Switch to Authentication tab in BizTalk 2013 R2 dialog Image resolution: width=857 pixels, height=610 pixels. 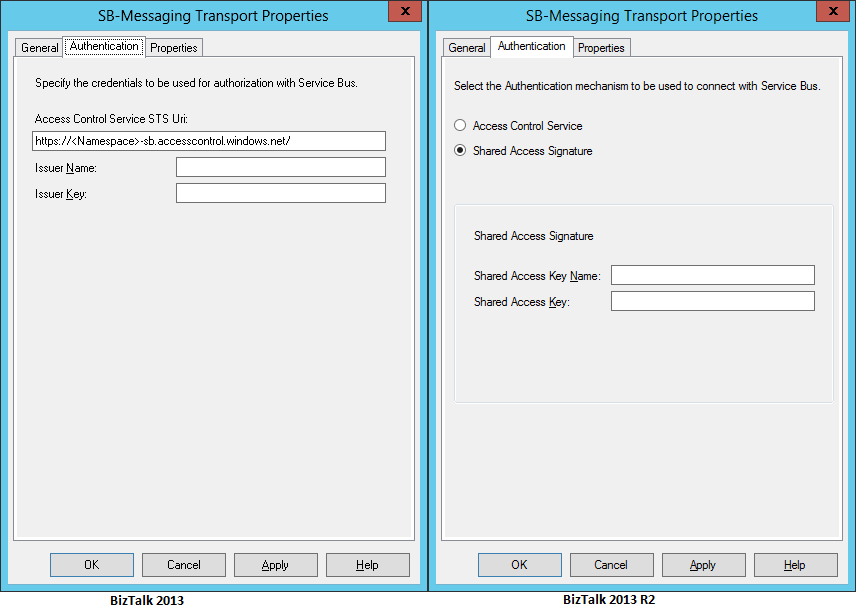pyautogui.click(x=532, y=46)
